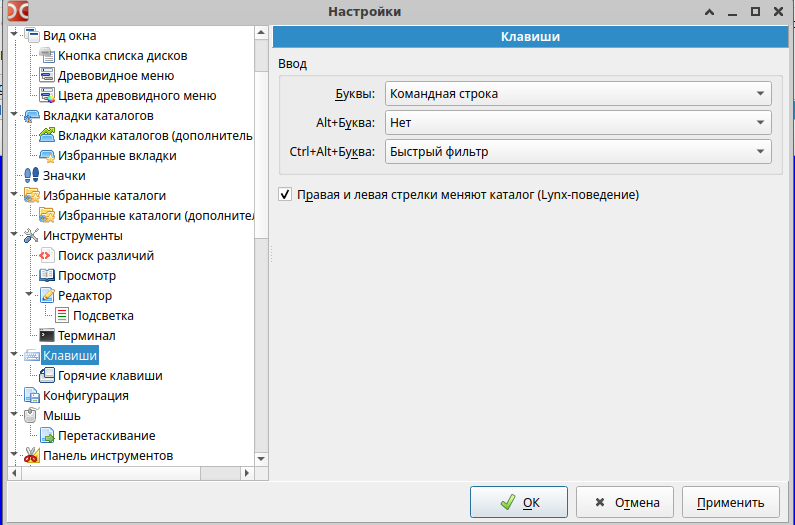Toggle the Lynx-поведение arrows checkbox
Viewport: 795px width, 525px height.
coord(285,195)
